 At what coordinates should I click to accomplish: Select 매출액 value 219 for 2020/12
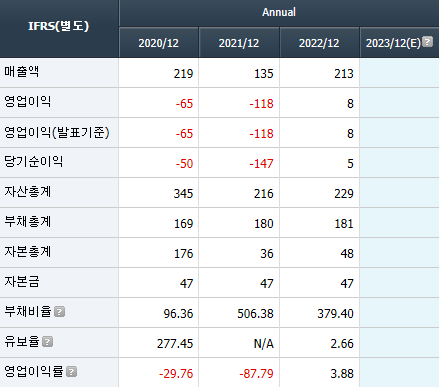(x=183, y=74)
